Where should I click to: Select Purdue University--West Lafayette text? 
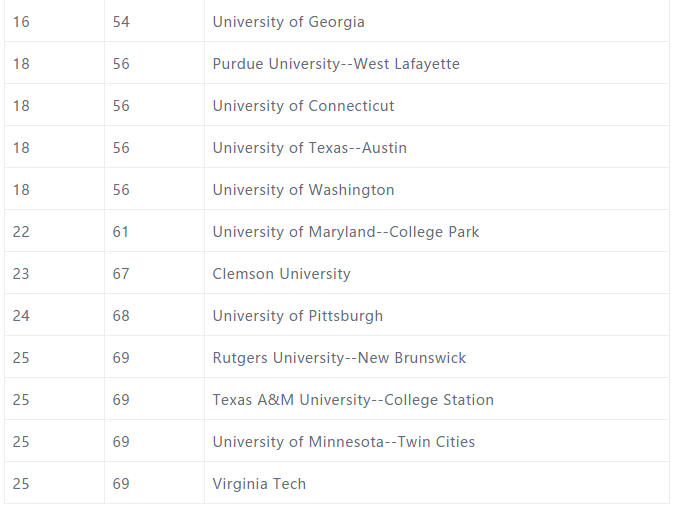click(x=336, y=64)
